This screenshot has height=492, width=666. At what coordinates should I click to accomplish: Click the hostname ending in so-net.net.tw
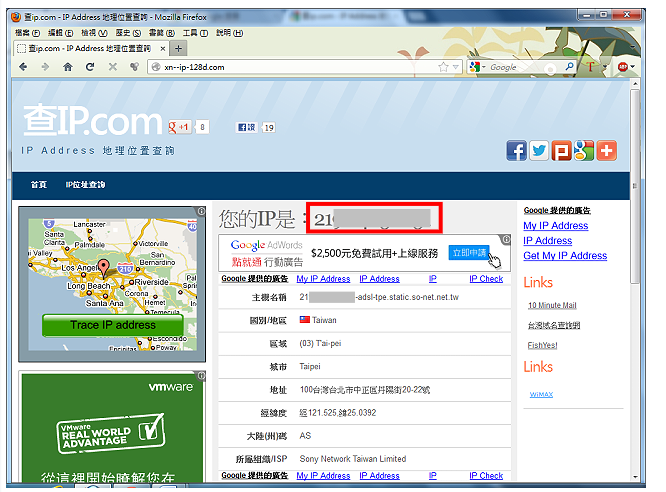click(x=379, y=297)
